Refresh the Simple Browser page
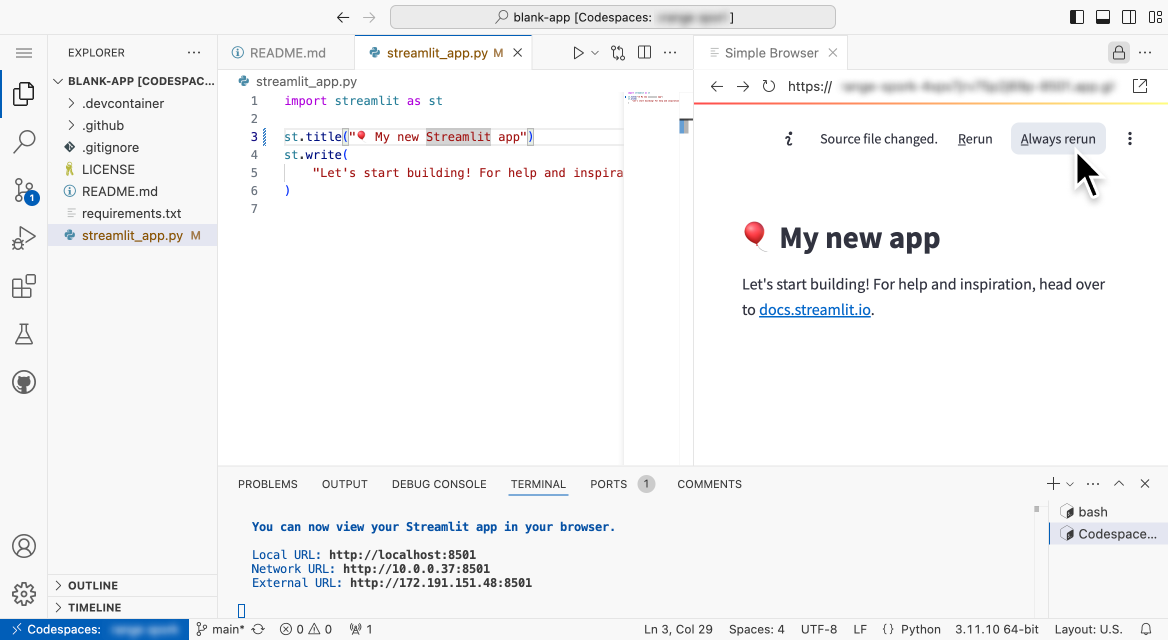Screen dimensions: 1168x640 click(767, 86)
